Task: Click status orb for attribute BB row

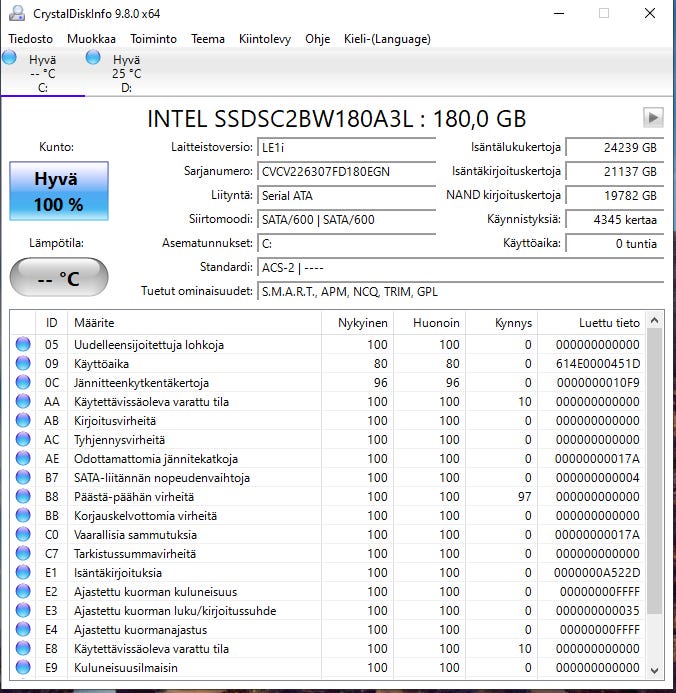Action: [23, 515]
